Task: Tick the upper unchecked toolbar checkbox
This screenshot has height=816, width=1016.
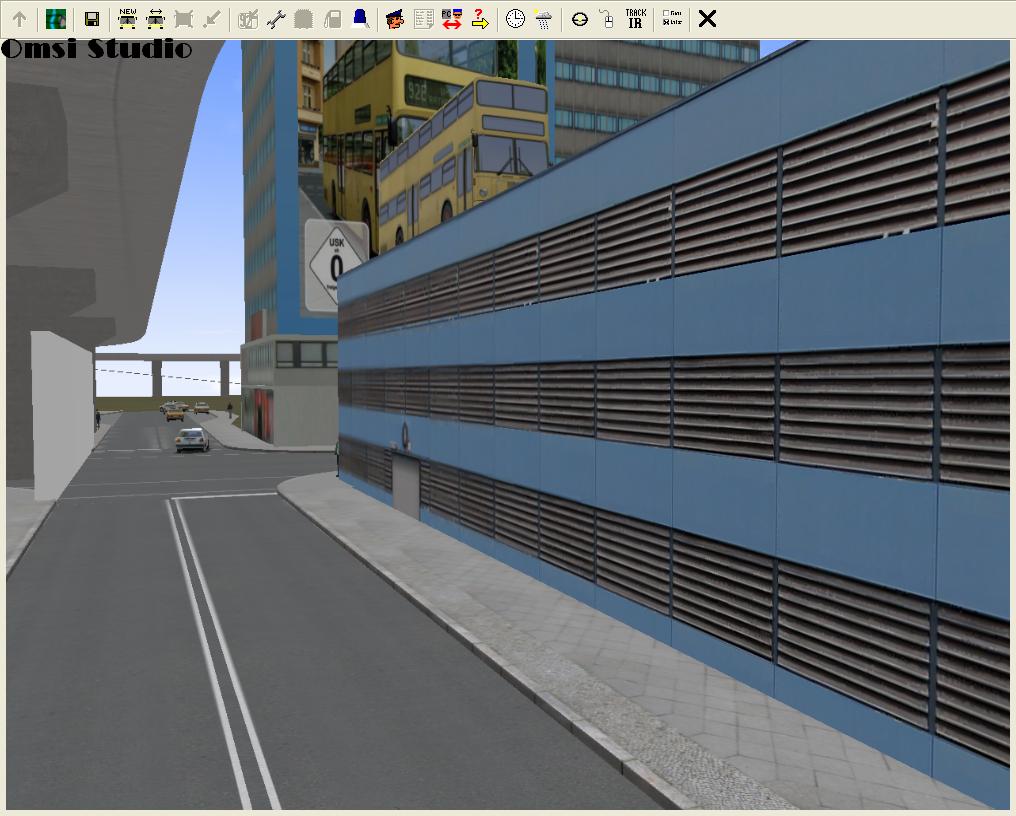Action: coord(667,14)
